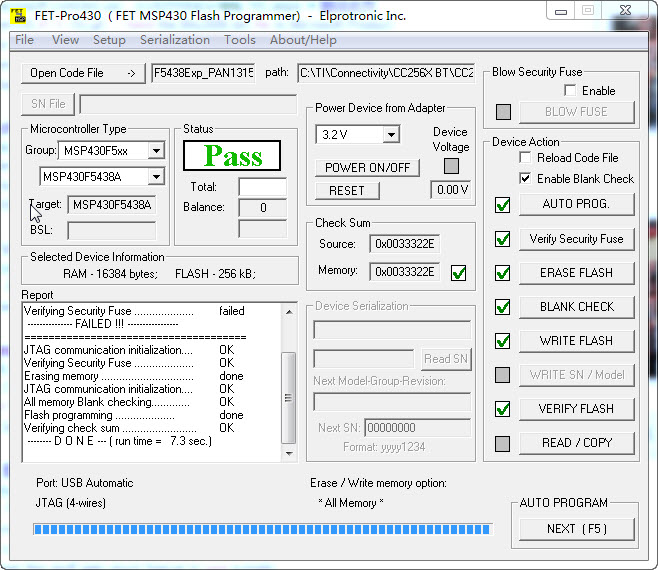Click the green status check beside VERIFY FLASH
The width and height of the screenshot is (658, 570).
click(x=502, y=409)
